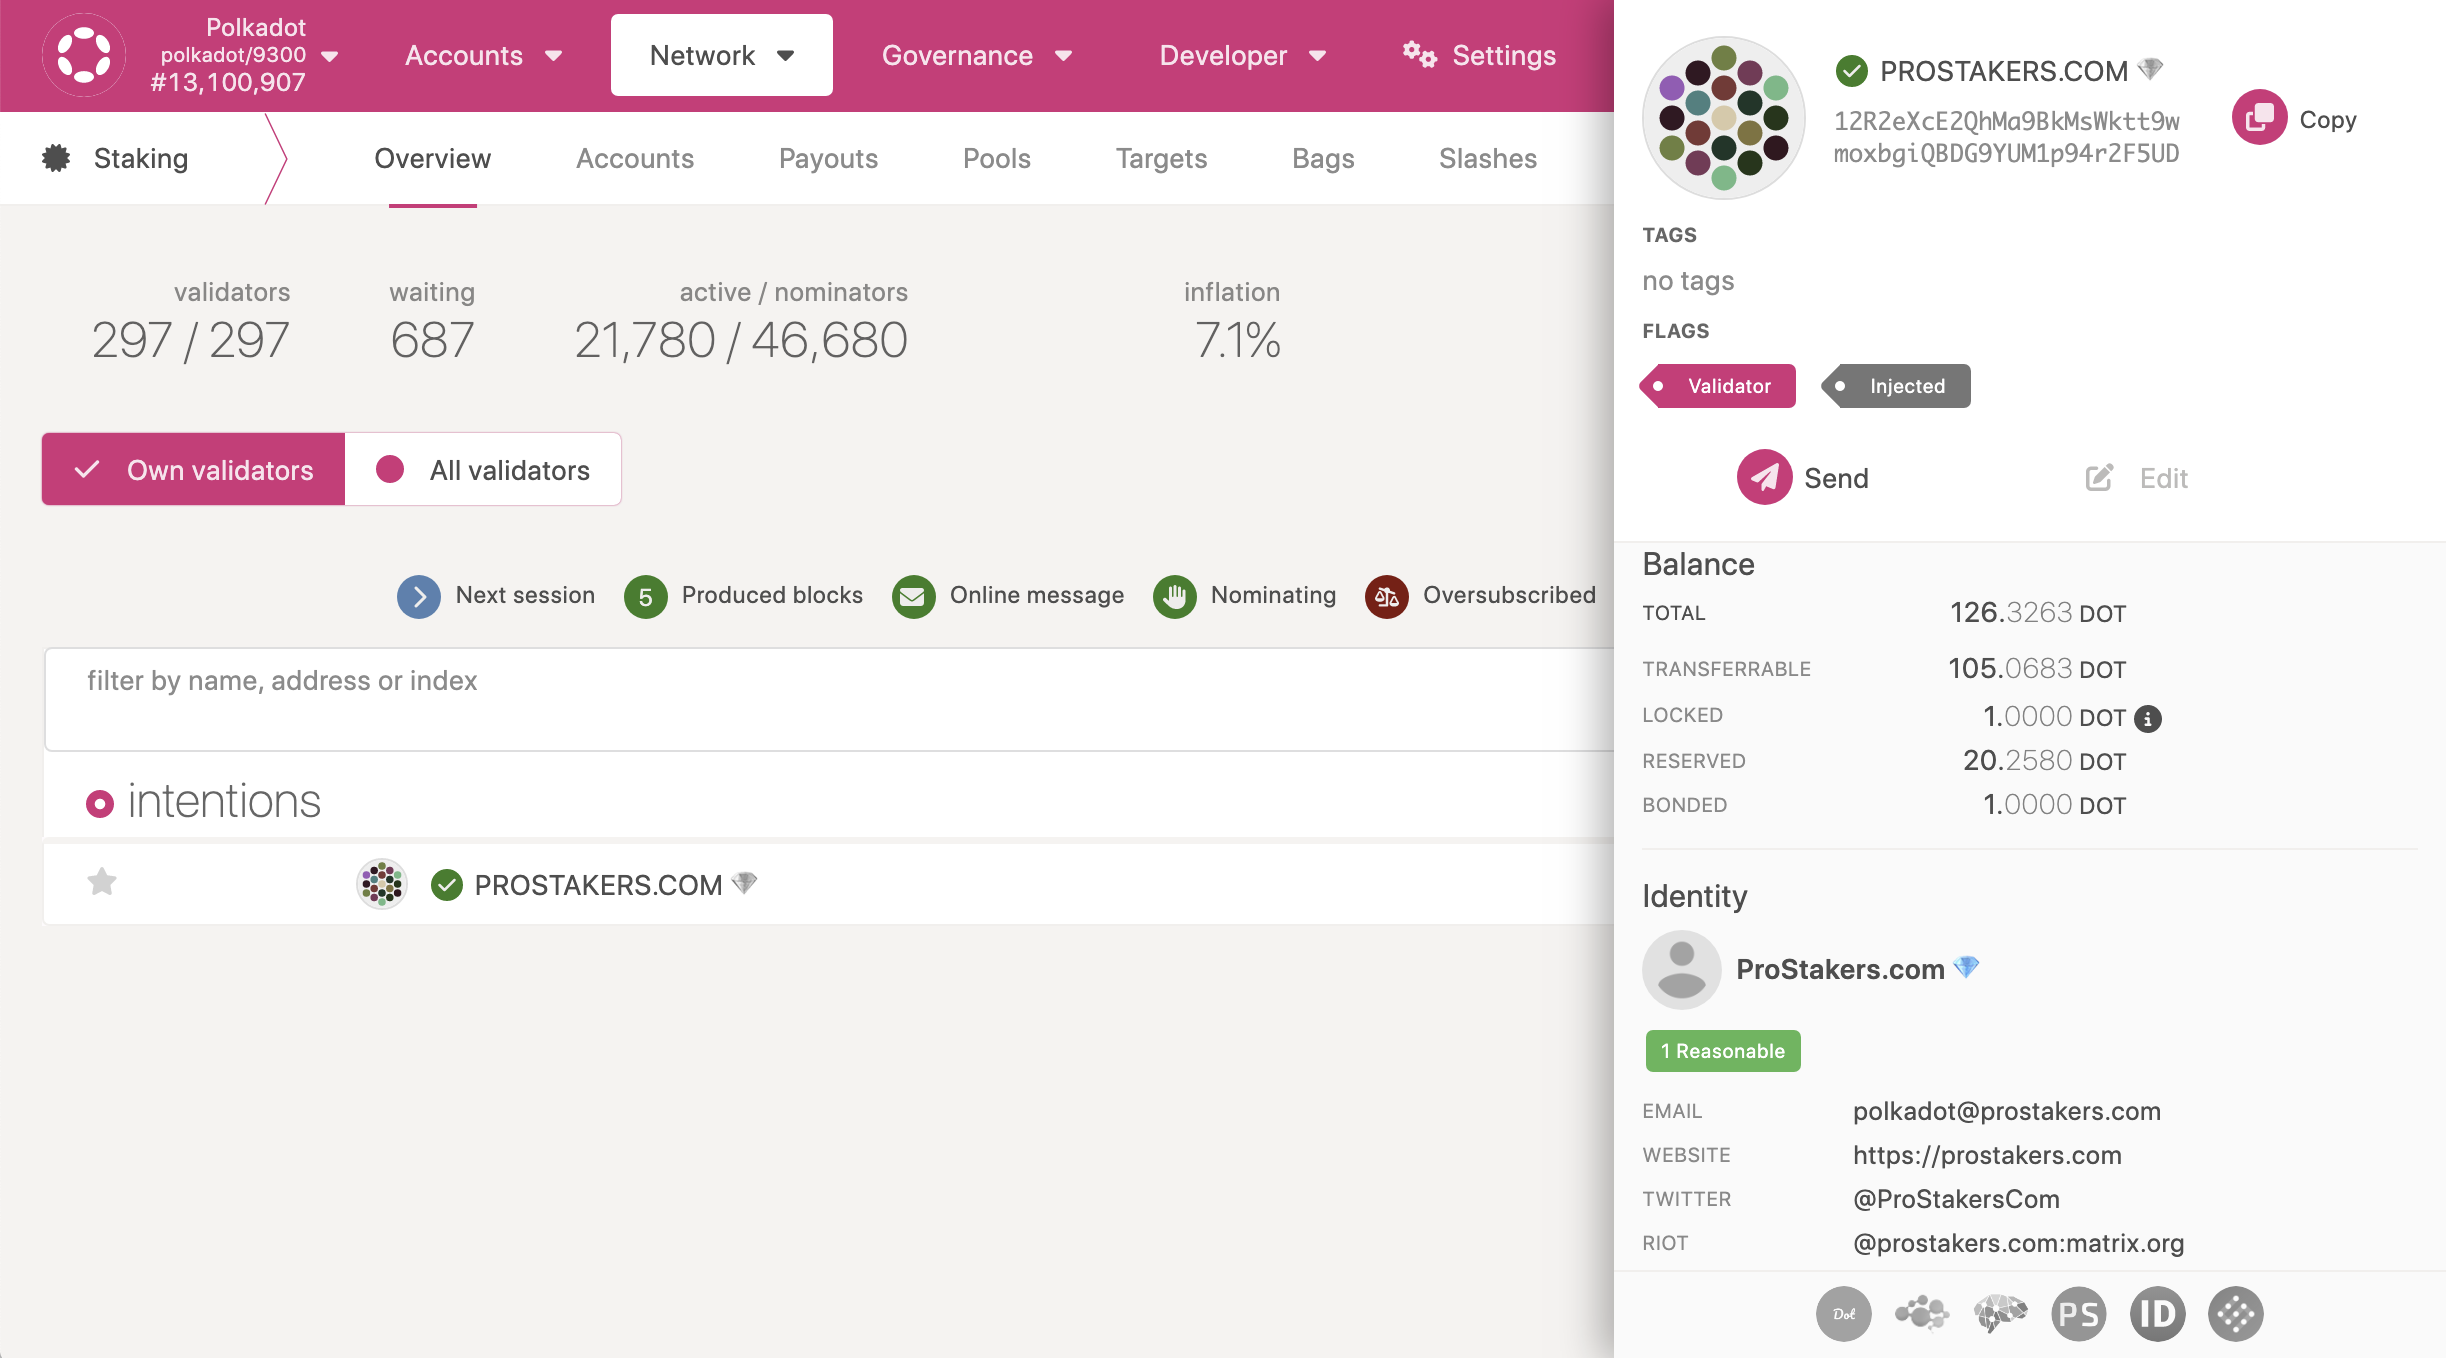Open the Polkascan molecule explorer icon
The height and width of the screenshot is (1358, 2446).
(1922, 1314)
